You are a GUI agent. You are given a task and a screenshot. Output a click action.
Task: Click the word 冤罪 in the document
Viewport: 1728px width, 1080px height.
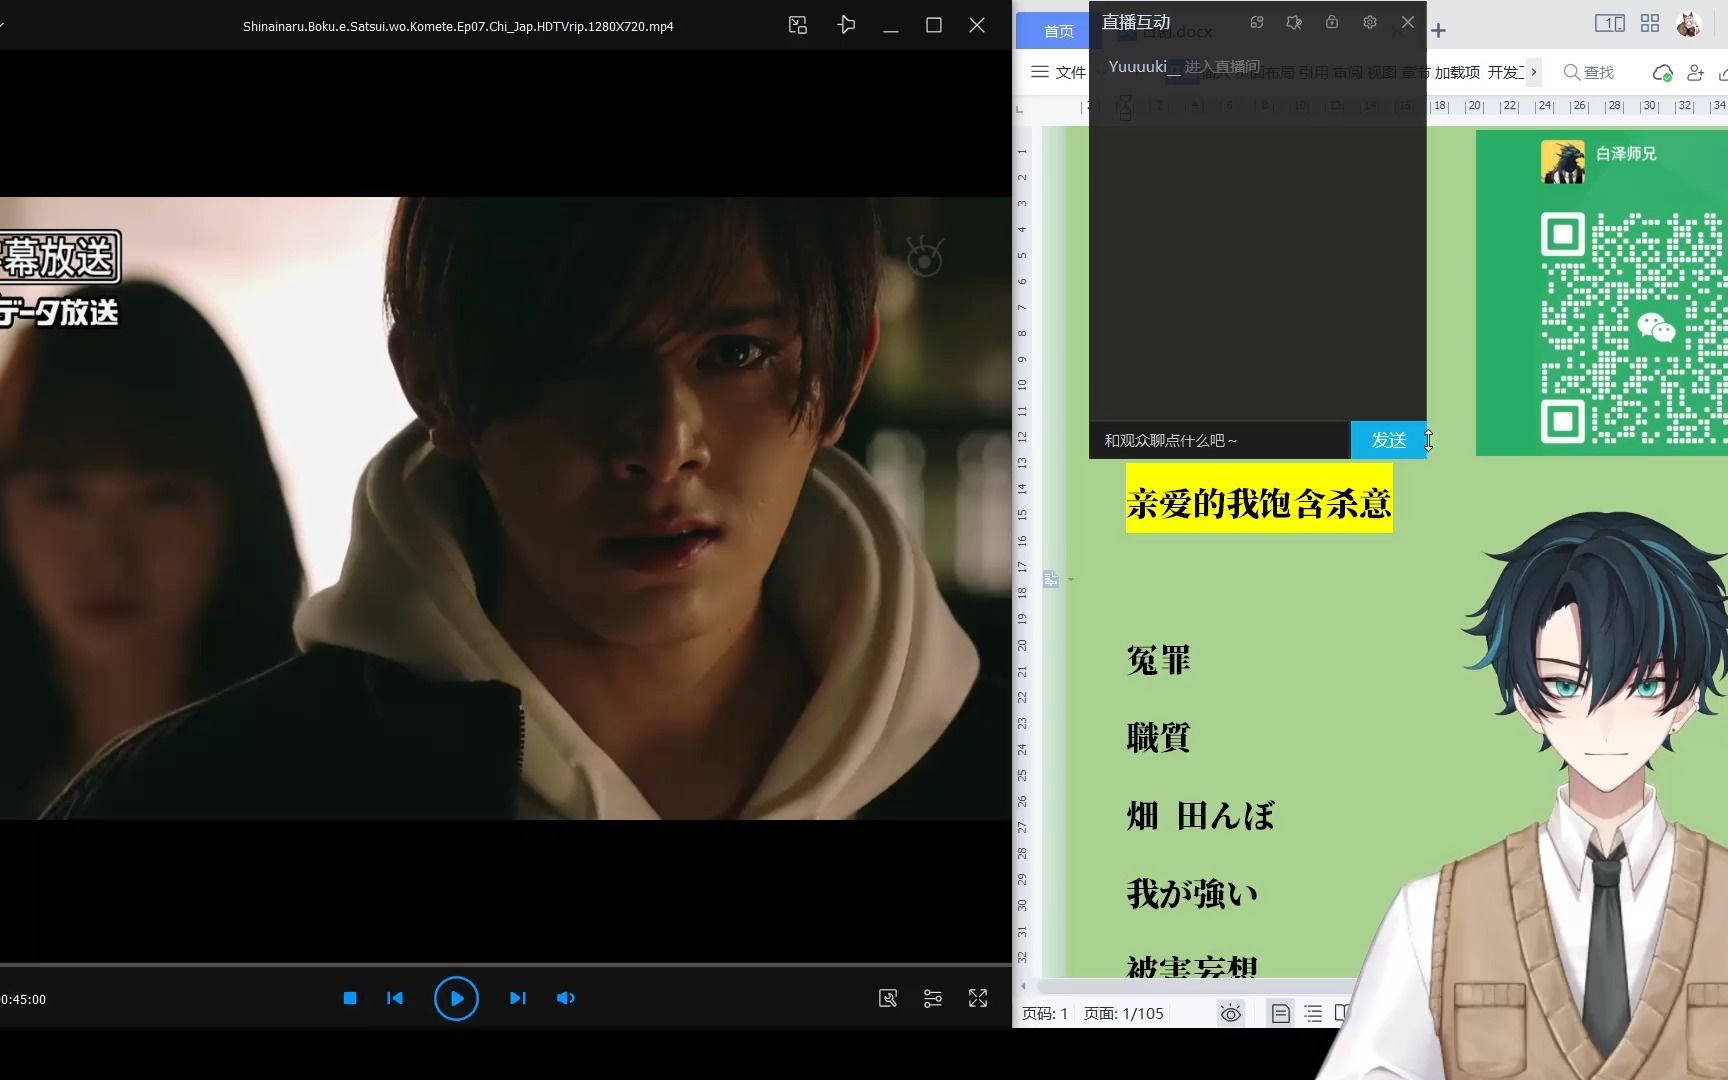tap(1158, 661)
